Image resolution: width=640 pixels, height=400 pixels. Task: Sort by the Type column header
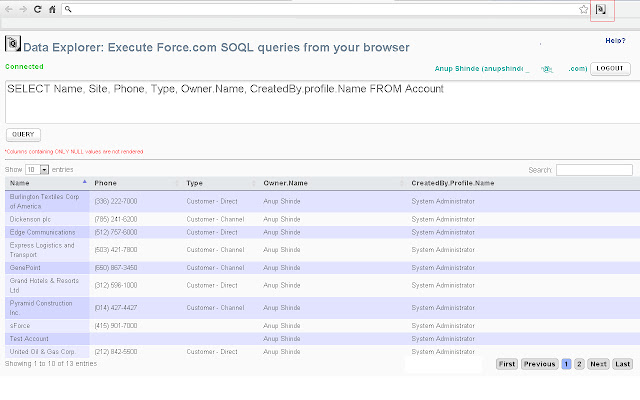click(220, 183)
